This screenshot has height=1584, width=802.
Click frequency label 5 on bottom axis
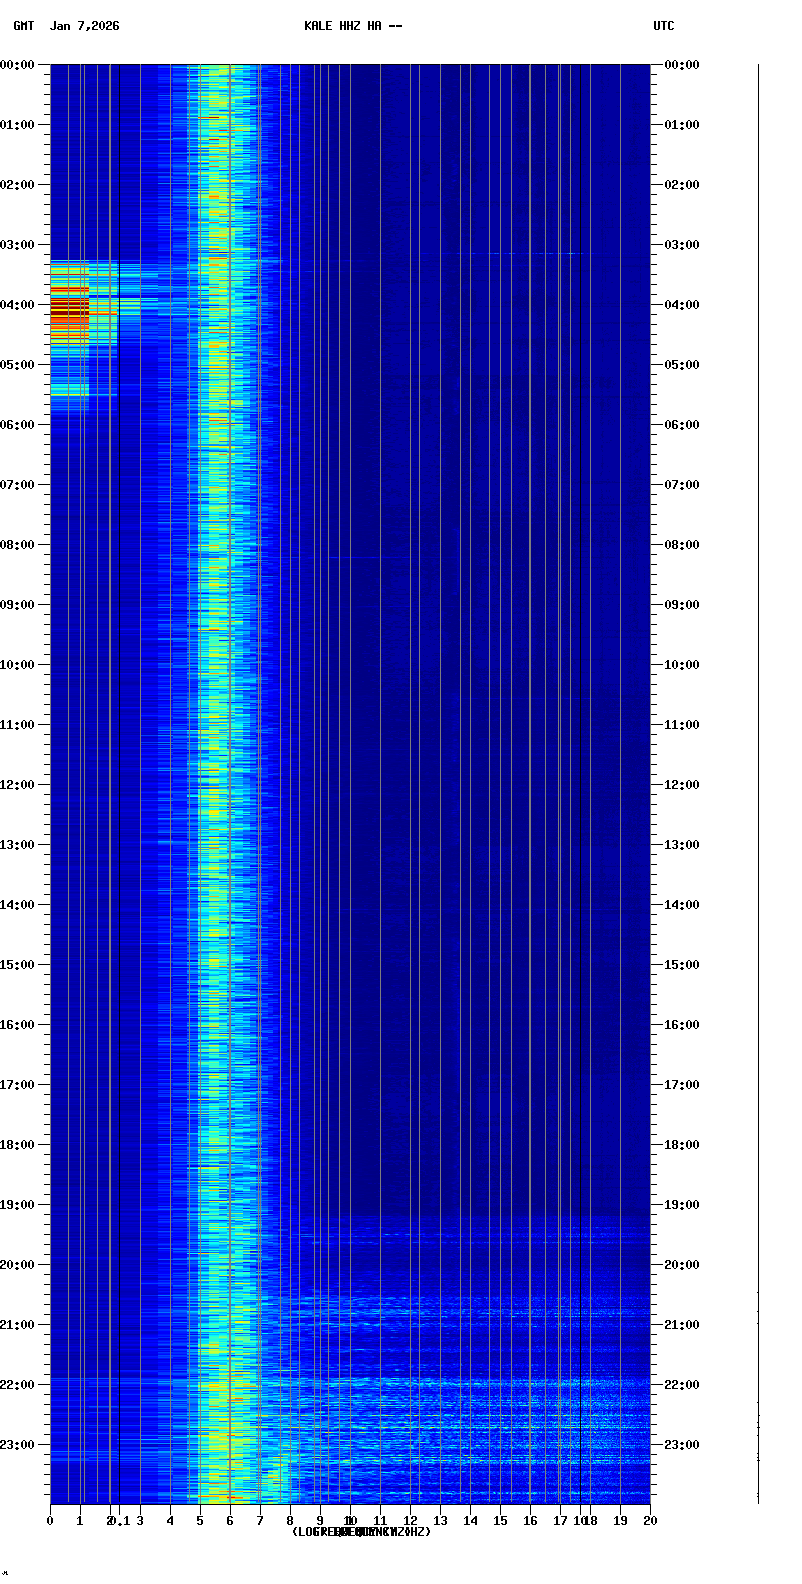click(200, 1521)
